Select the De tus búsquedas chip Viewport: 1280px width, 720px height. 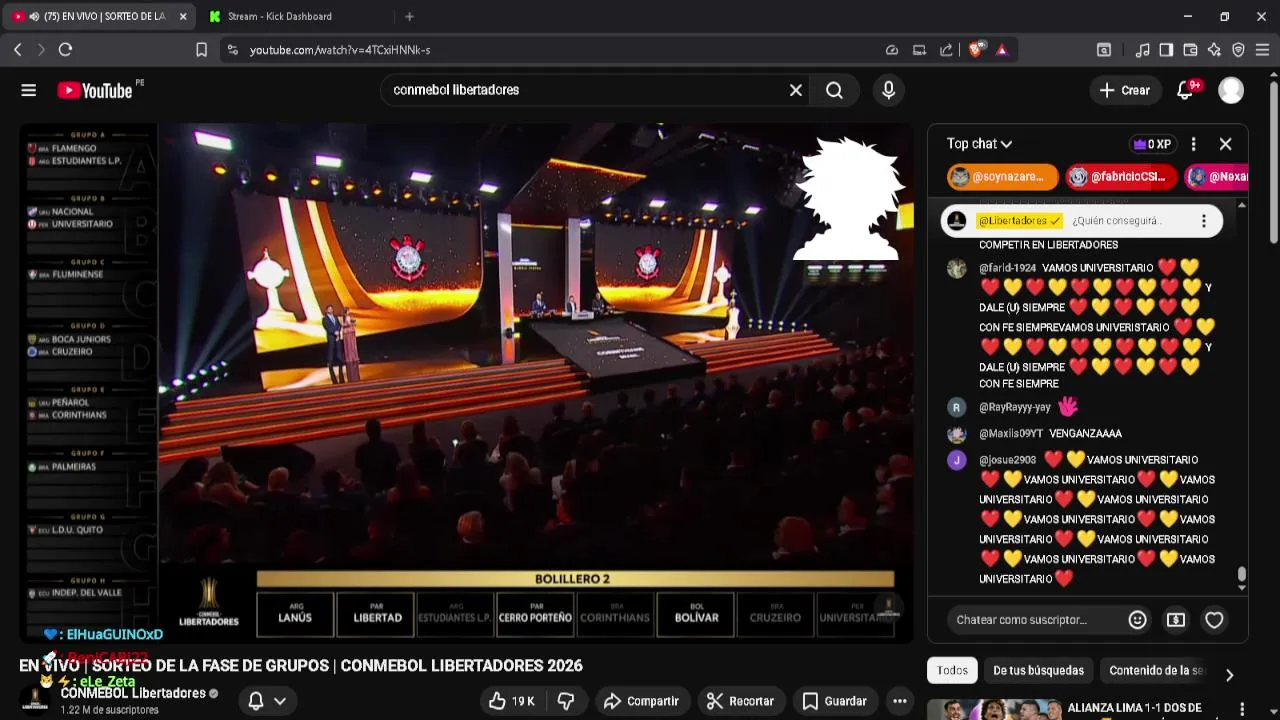(1038, 671)
